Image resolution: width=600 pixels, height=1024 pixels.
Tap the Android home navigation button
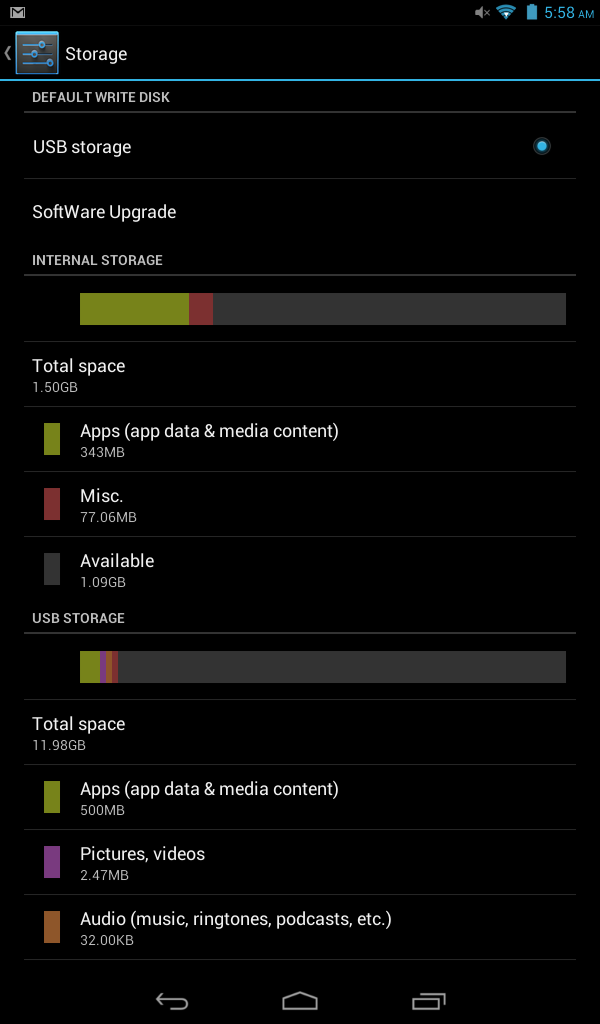pos(300,1001)
